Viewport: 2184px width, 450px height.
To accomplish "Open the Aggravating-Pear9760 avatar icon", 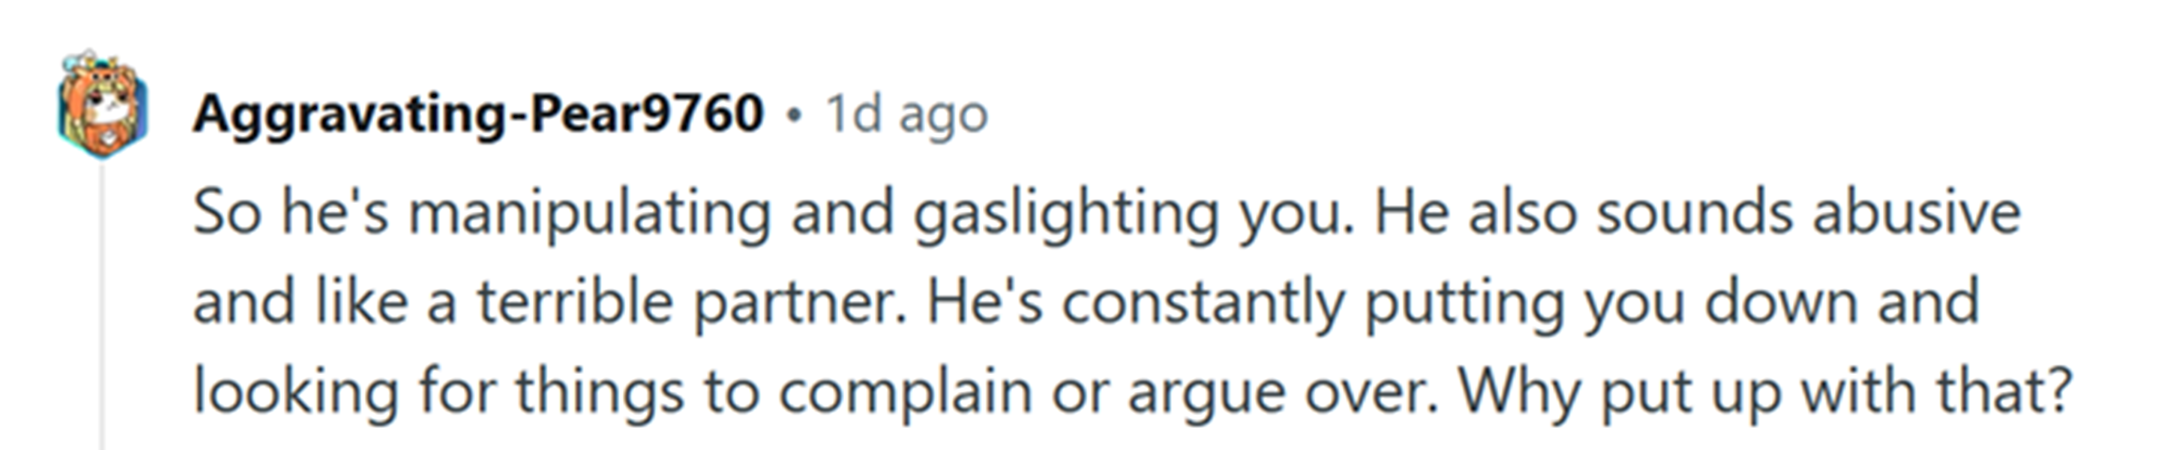I will pos(101,103).
